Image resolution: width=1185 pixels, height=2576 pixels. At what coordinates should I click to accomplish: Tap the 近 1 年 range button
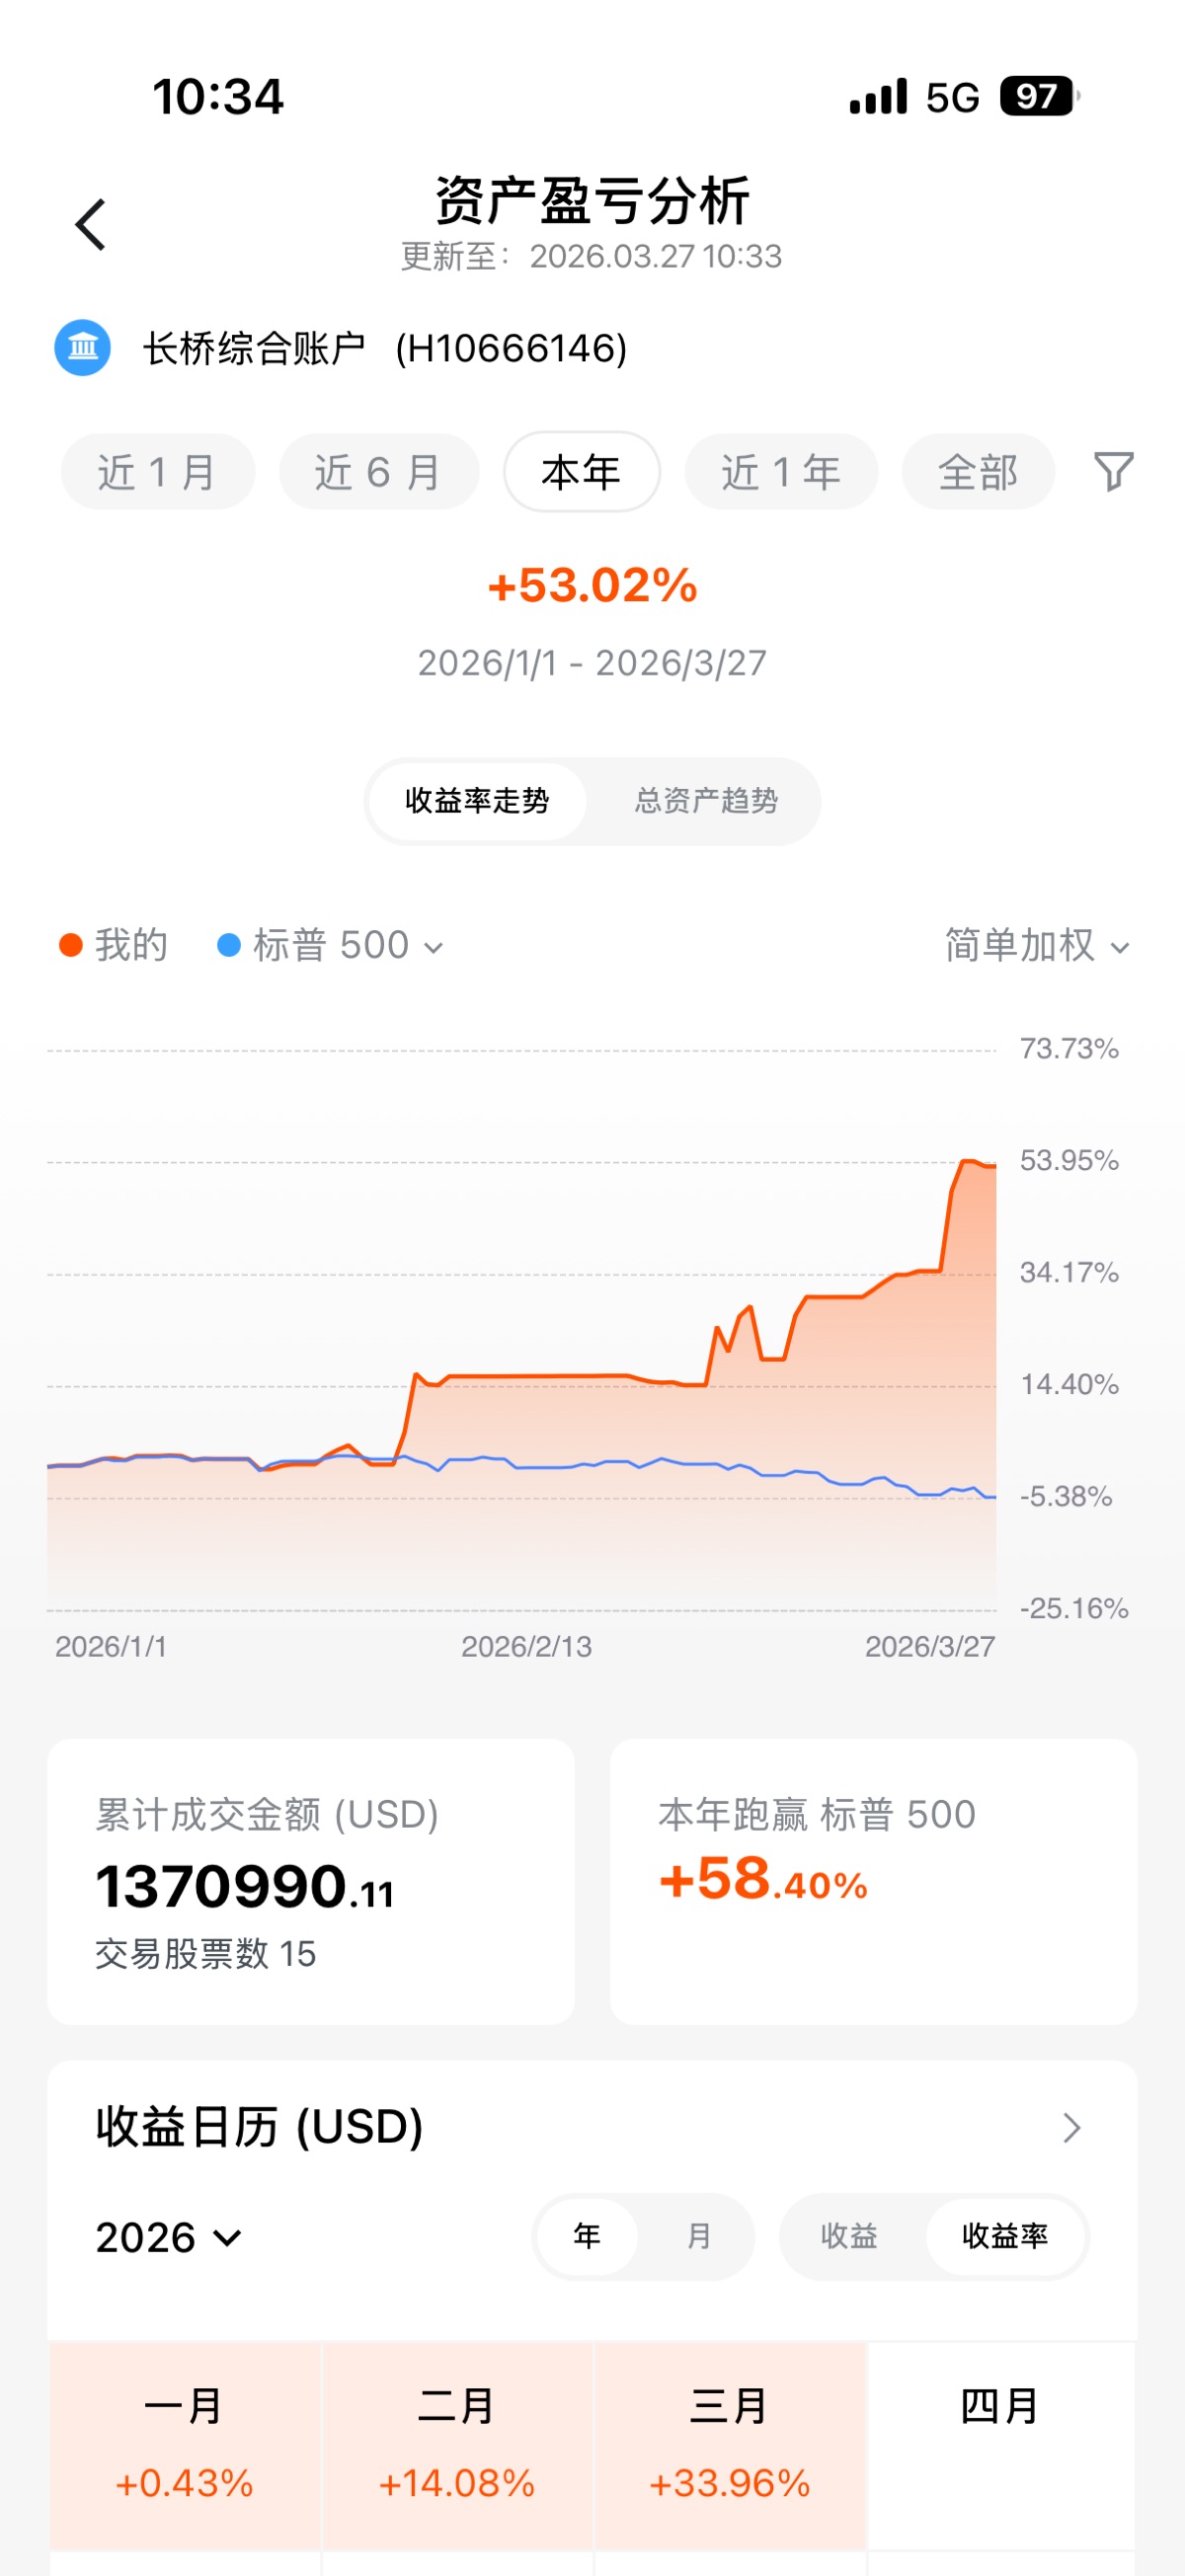(x=780, y=471)
